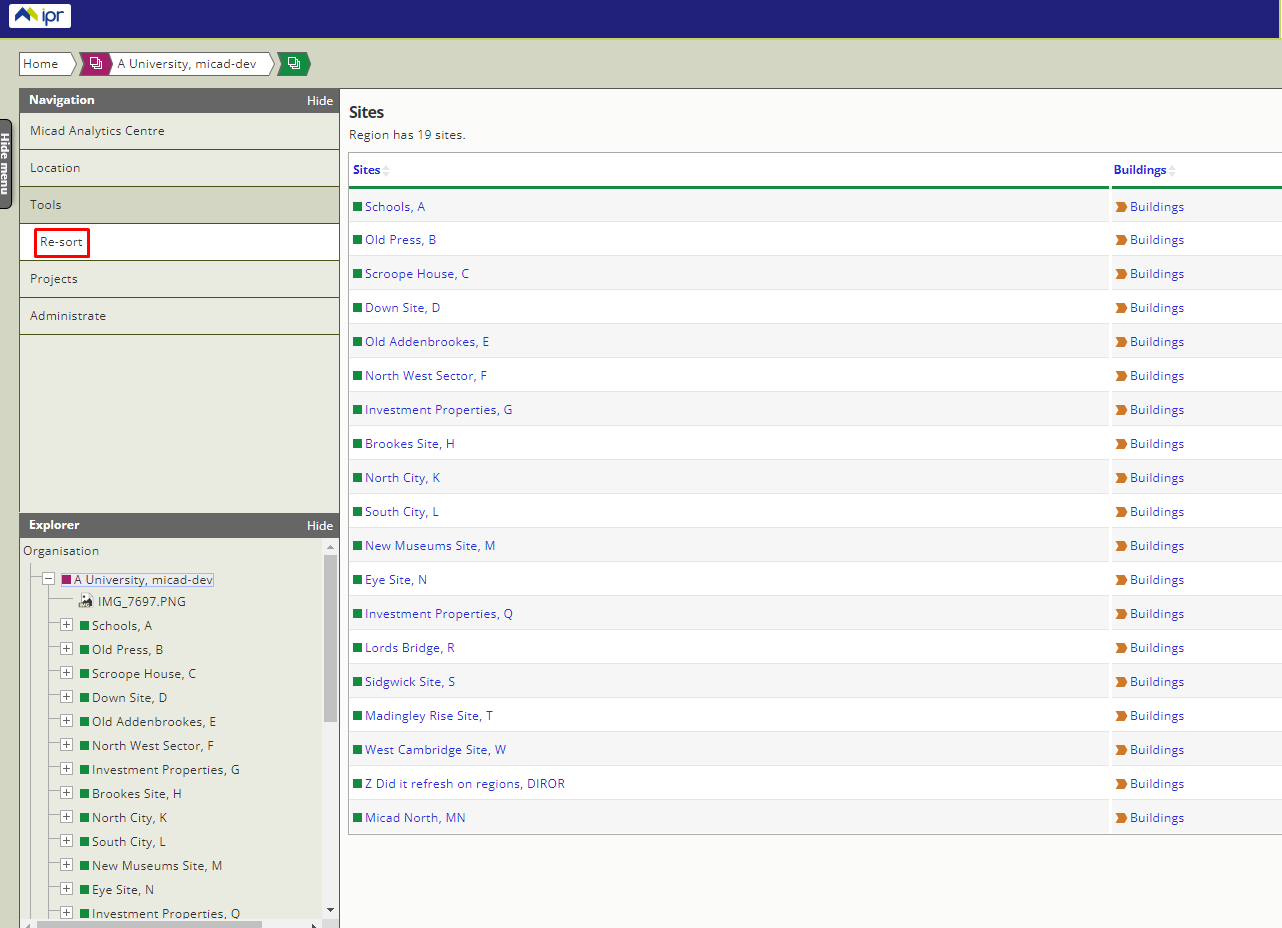The image size is (1282, 928).
Task: Expand Schools, A in Explorer tree
Action: point(66,625)
